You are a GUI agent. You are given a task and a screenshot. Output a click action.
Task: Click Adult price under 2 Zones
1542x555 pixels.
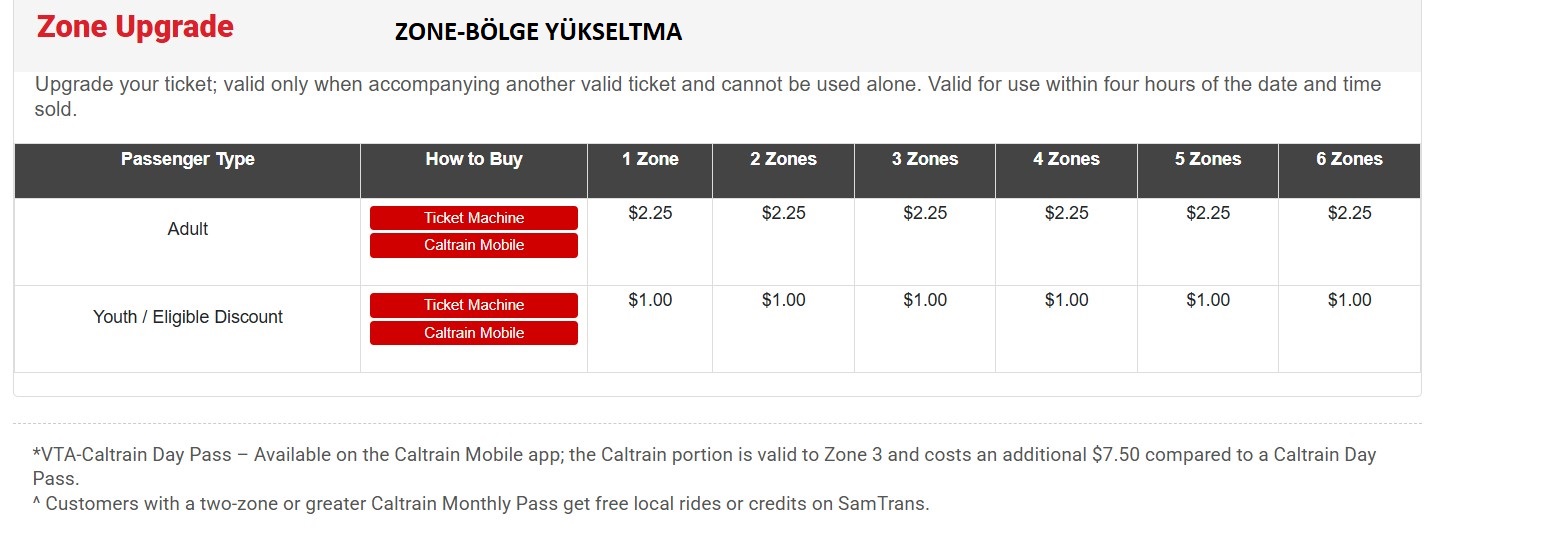(783, 213)
